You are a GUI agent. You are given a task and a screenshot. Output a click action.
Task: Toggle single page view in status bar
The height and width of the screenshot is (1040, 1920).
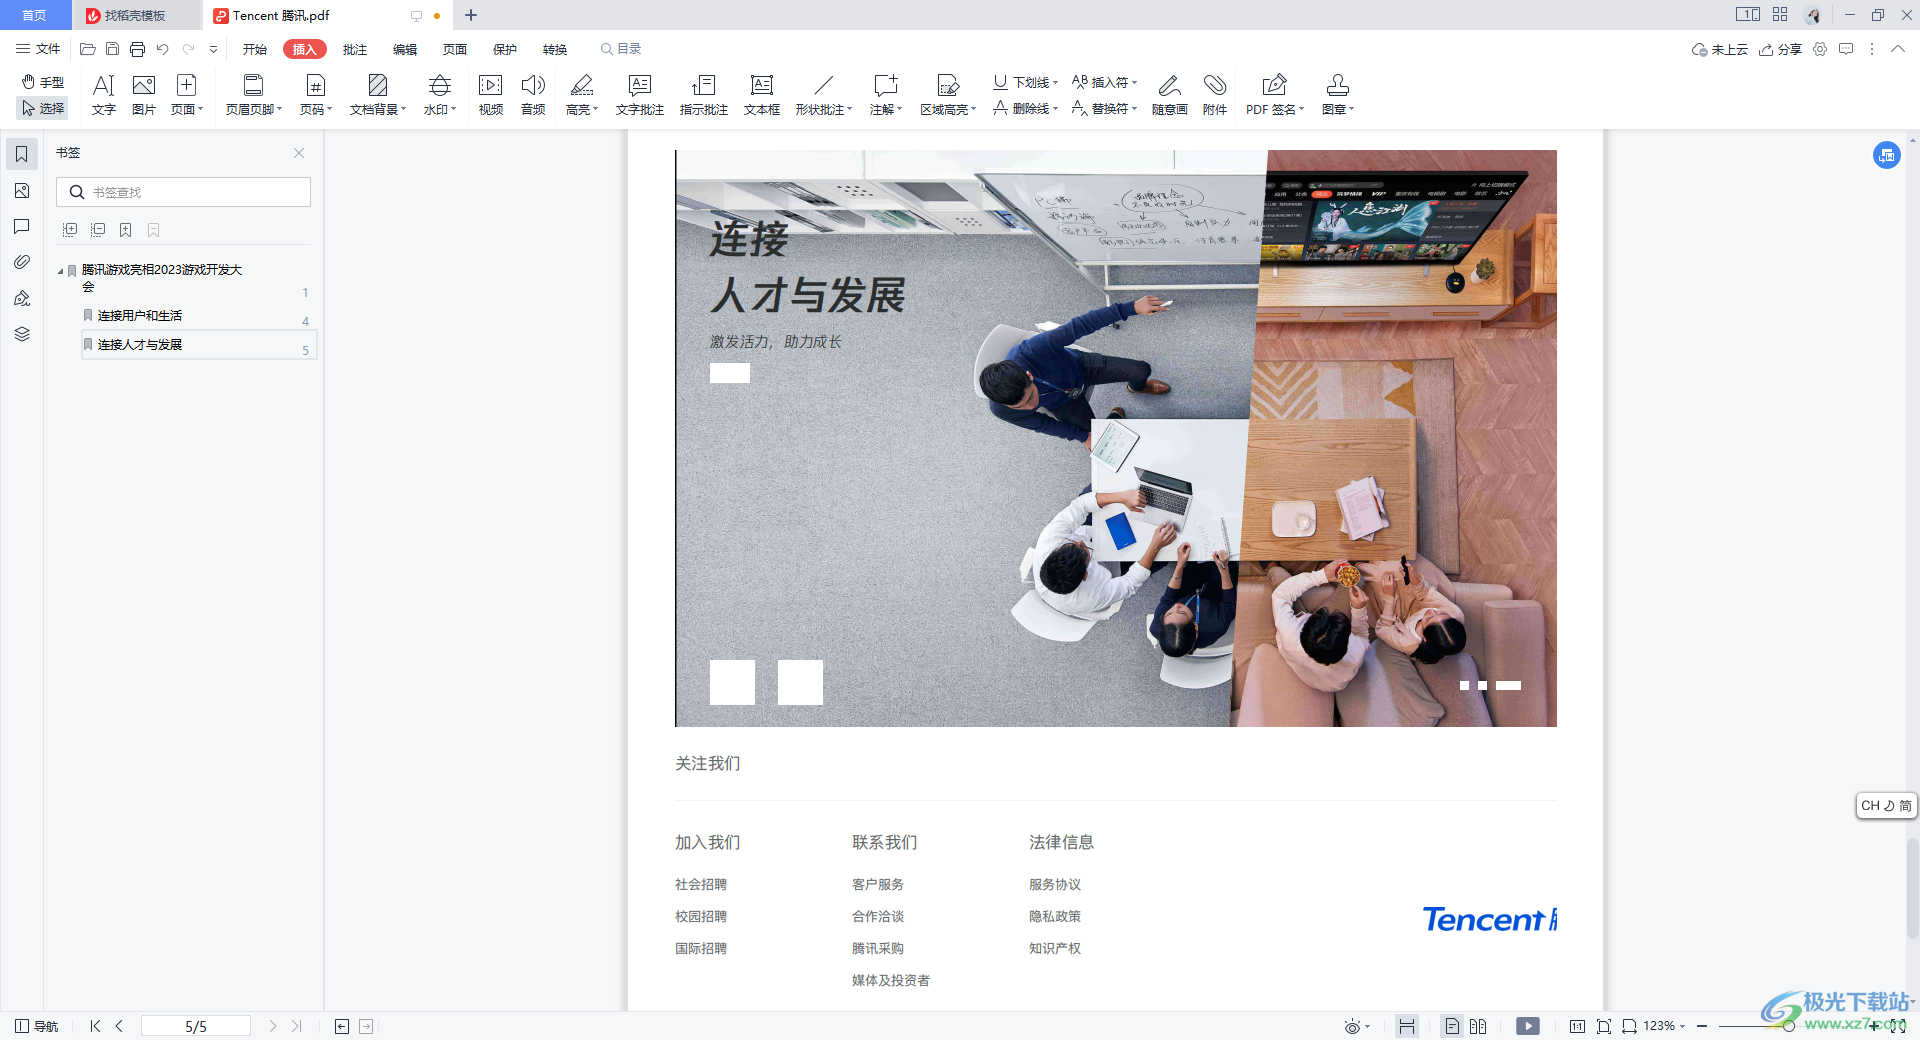click(1452, 1026)
